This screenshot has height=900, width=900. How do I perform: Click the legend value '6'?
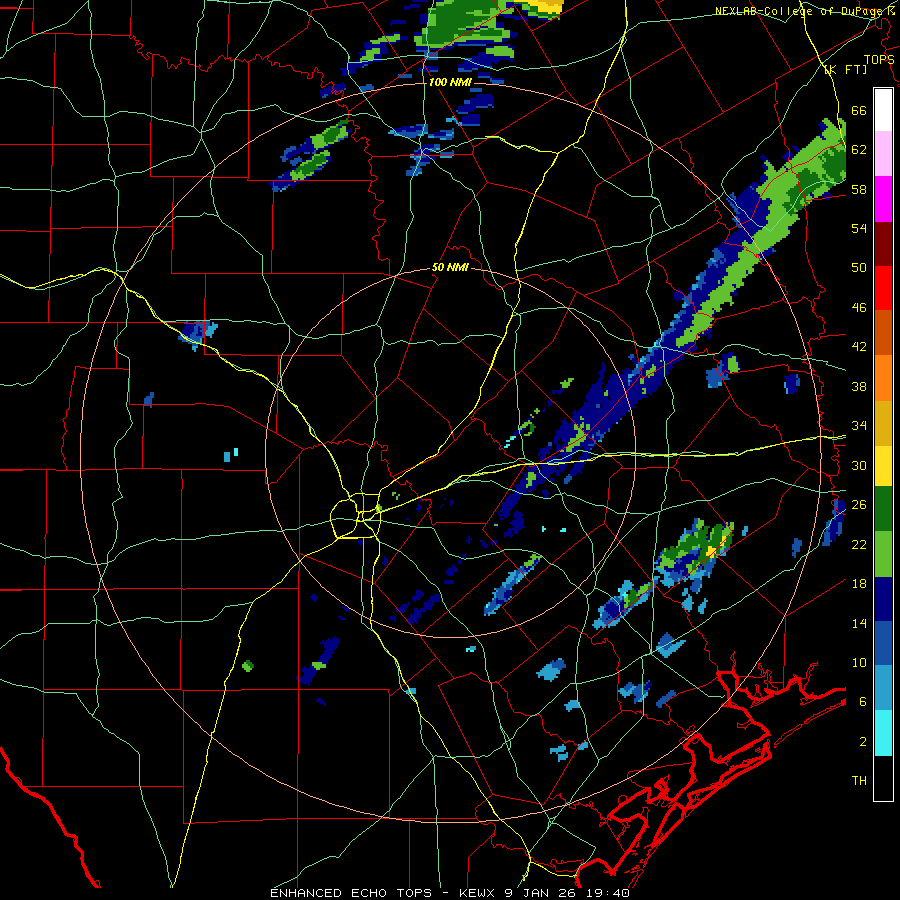coord(862,701)
